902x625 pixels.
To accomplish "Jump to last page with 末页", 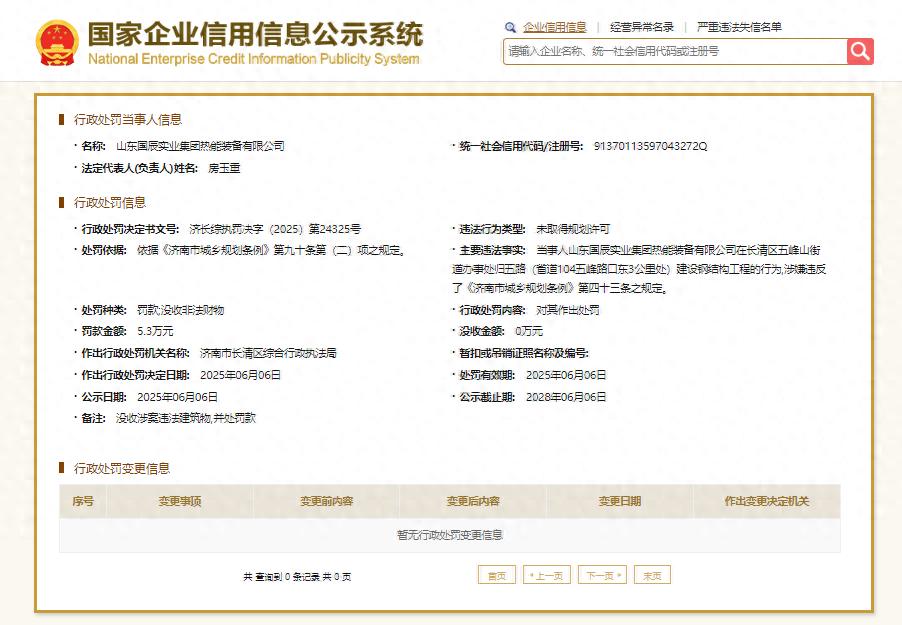I will pos(652,575).
